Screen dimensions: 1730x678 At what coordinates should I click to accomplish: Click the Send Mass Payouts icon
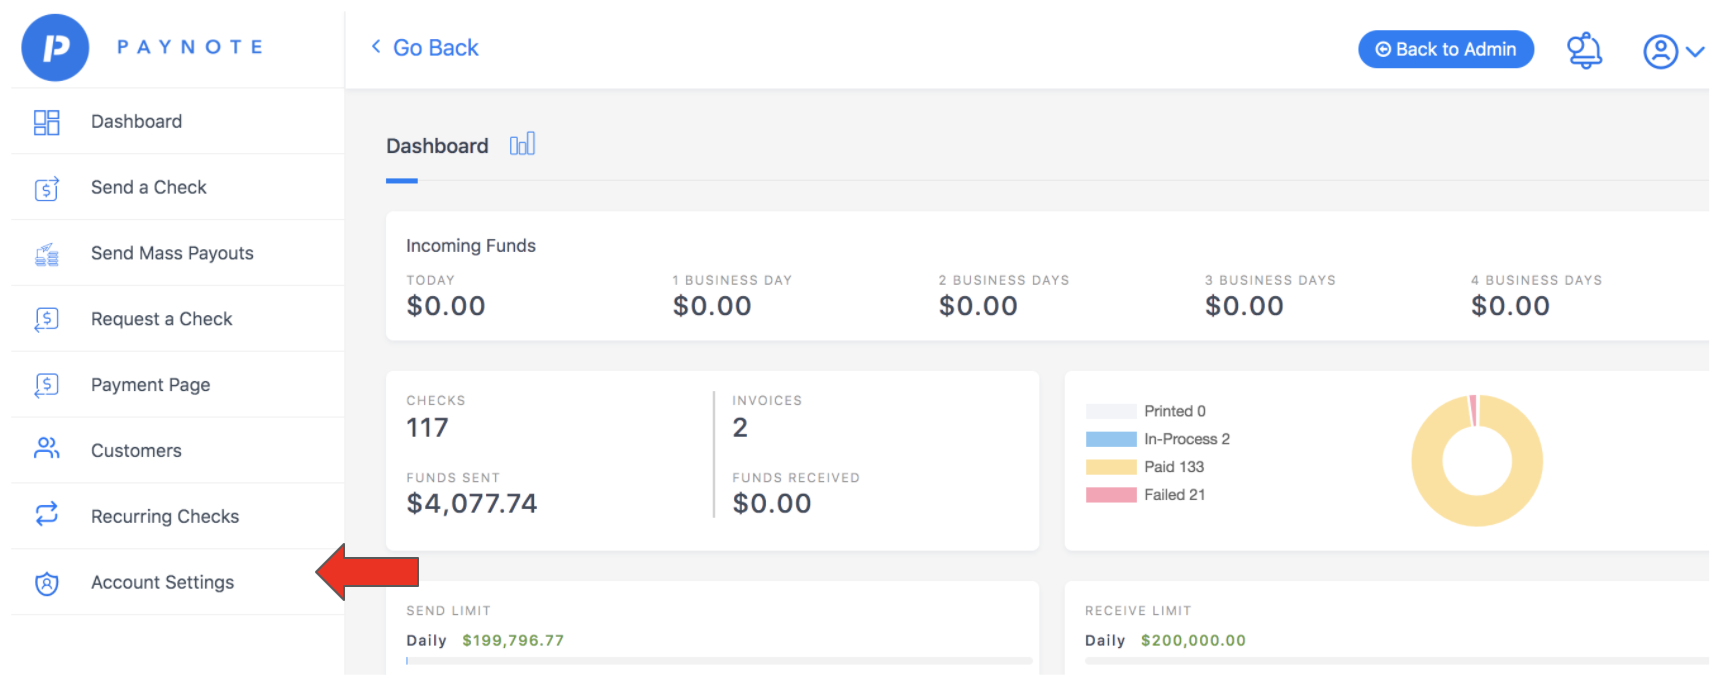coord(46,254)
